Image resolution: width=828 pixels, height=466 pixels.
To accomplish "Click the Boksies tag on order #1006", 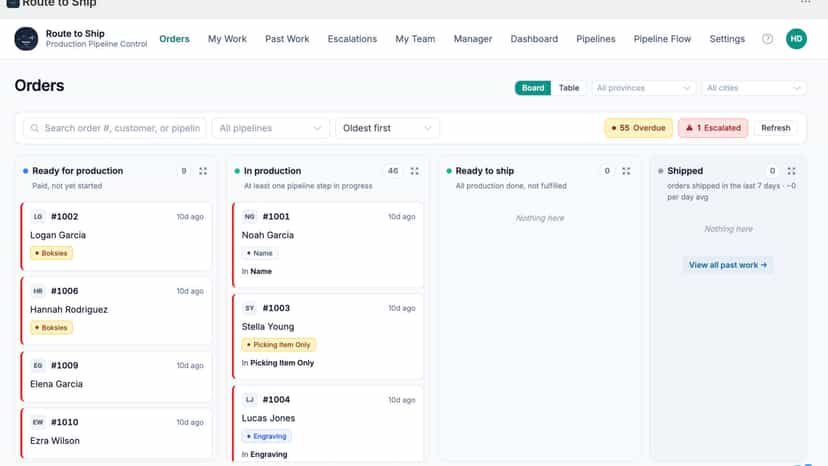I will 52,328.
